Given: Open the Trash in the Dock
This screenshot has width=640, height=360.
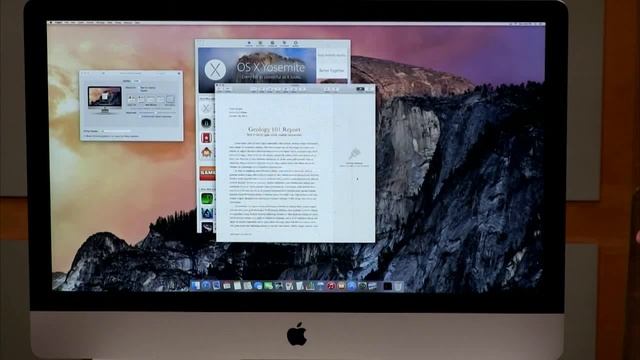Looking at the screenshot, I should point(399,286).
